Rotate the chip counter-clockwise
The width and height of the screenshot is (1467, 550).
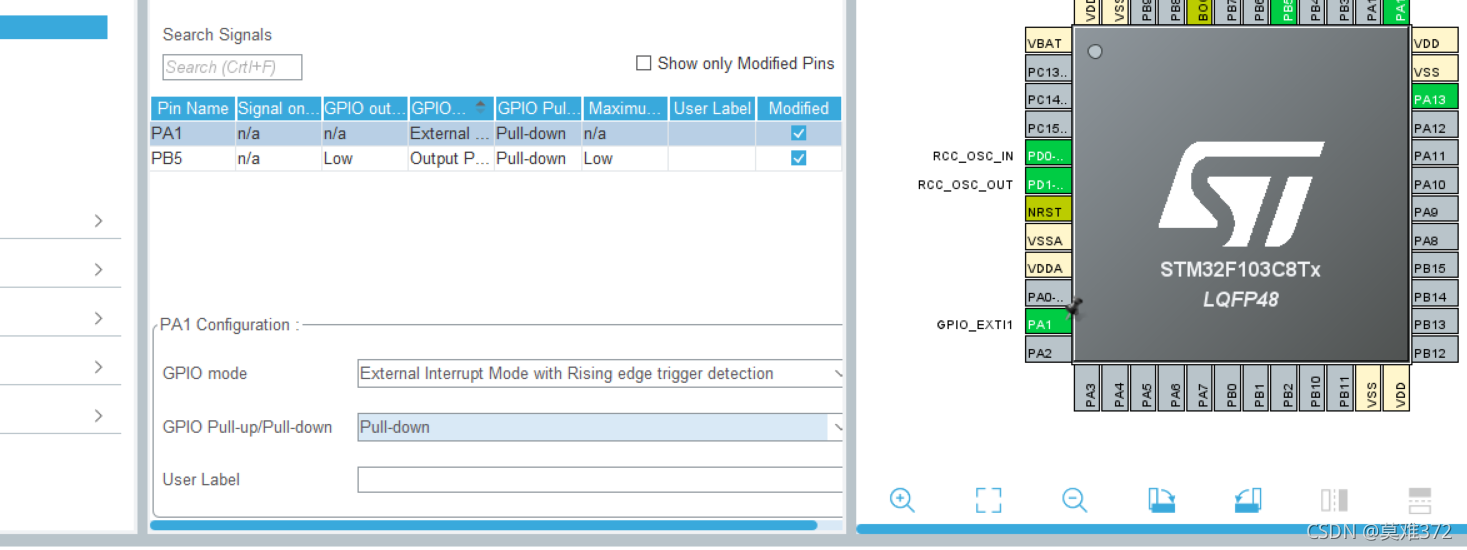1247,500
